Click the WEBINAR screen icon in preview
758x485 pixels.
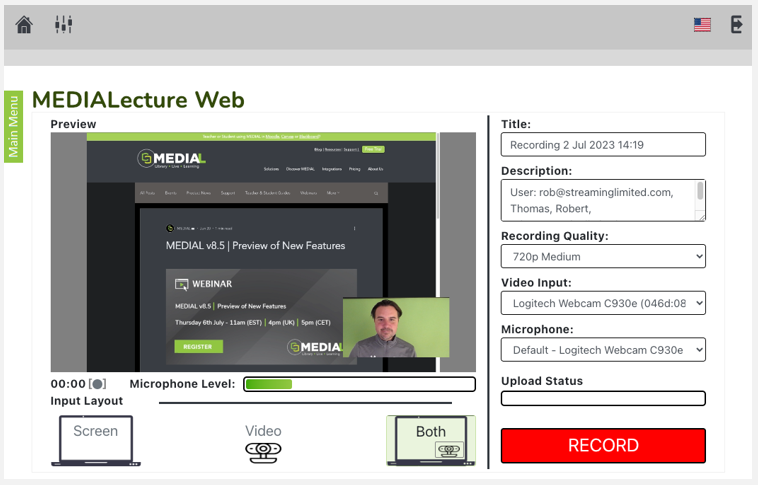point(181,284)
